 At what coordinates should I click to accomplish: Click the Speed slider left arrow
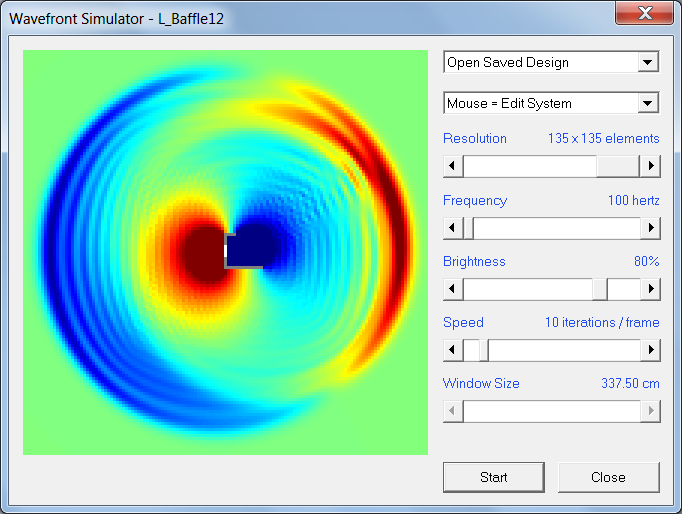click(x=453, y=350)
